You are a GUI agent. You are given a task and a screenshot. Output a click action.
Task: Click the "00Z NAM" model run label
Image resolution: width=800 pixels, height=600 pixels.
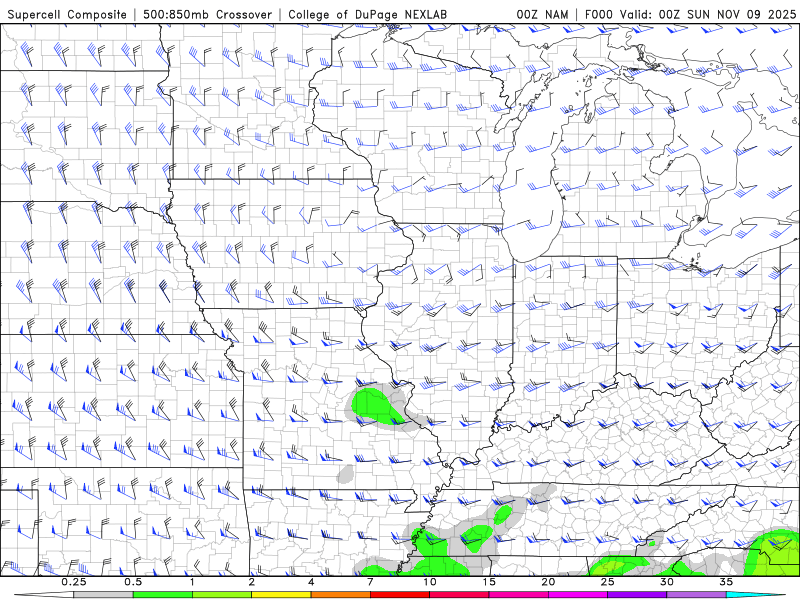[x=542, y=14]
